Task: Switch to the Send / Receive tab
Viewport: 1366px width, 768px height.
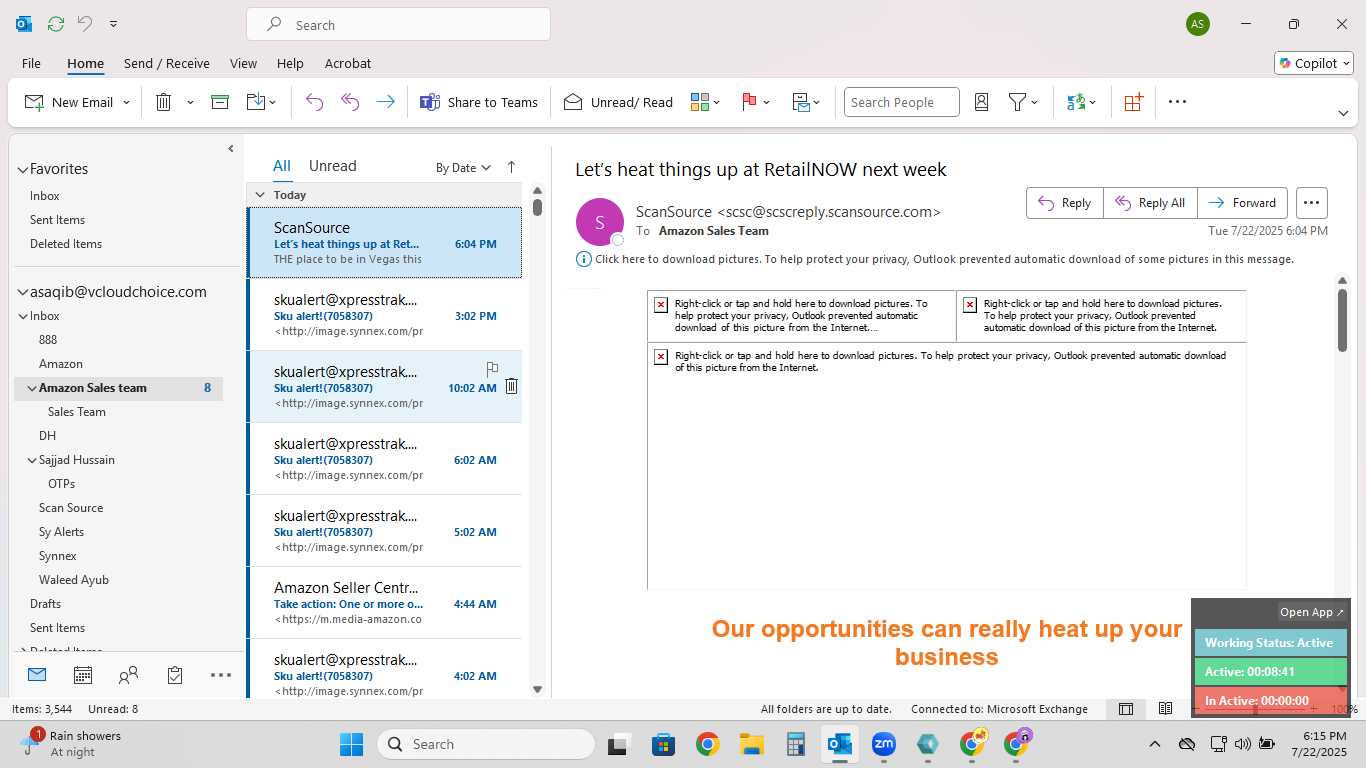Action: tap(167, 63)
